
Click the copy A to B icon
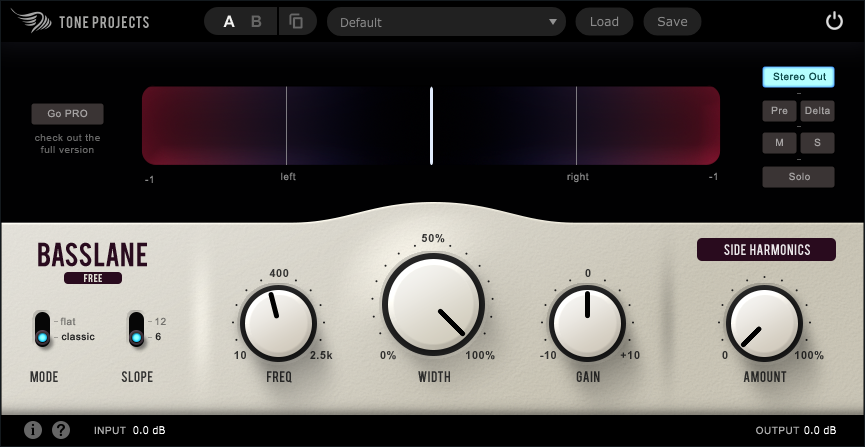coord(296,21)
